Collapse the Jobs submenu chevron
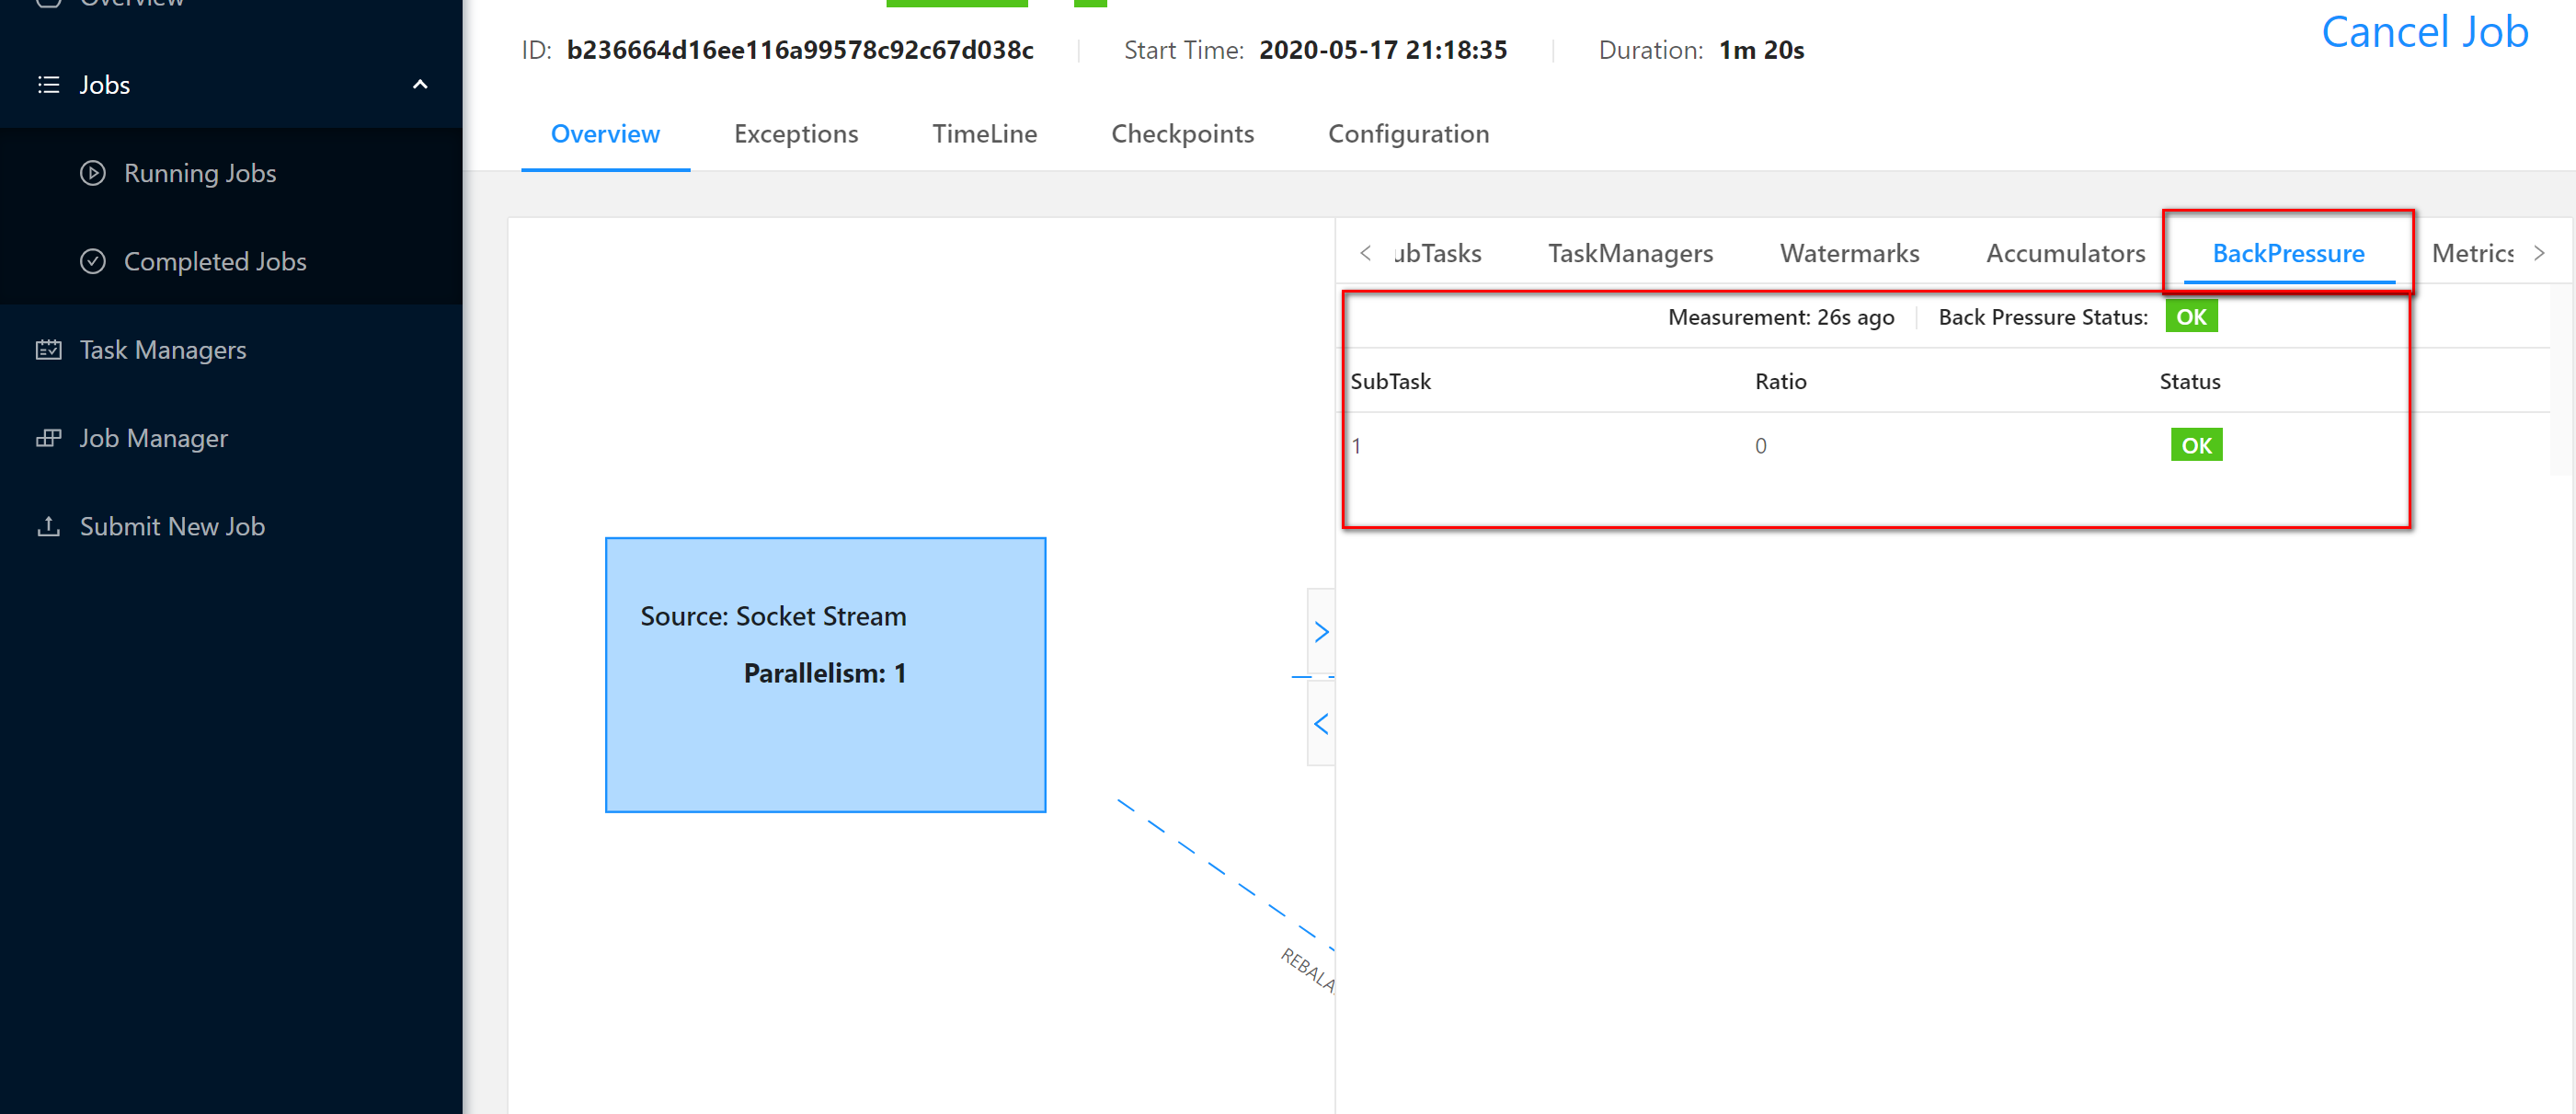Screen dimensions: 2576x1114 coord(420,85)
